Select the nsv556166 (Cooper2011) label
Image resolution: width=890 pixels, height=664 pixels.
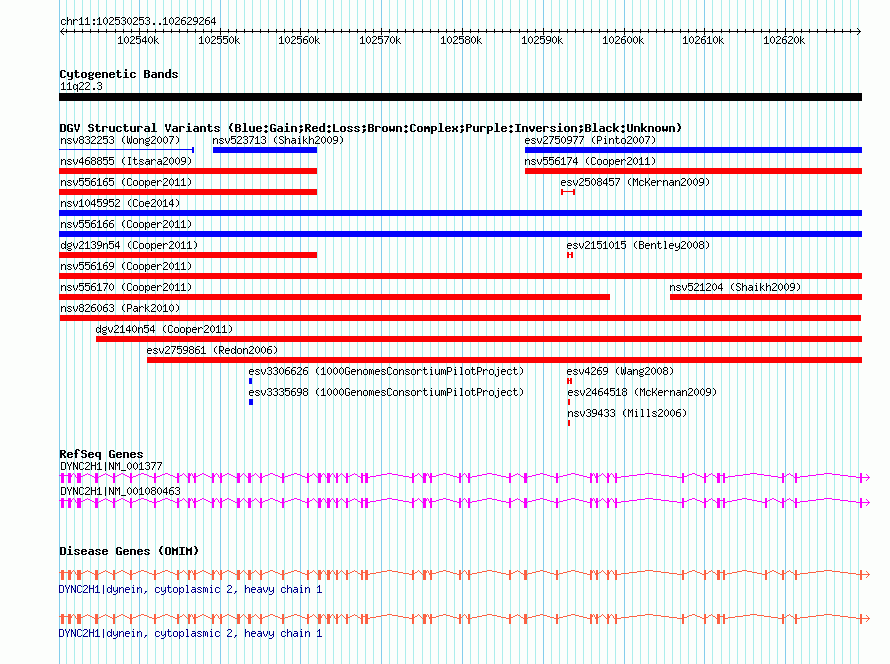pyautogui.click(x=126, y=224)
